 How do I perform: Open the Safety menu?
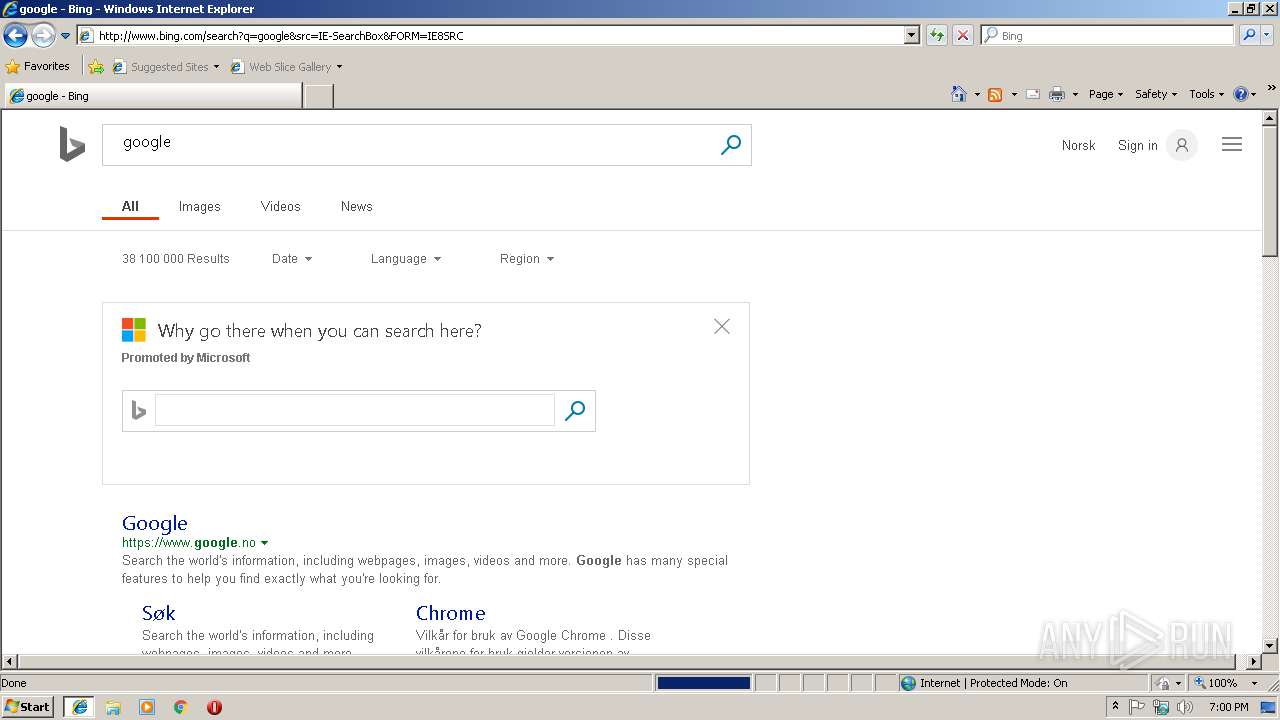[x=1156, y=94]
